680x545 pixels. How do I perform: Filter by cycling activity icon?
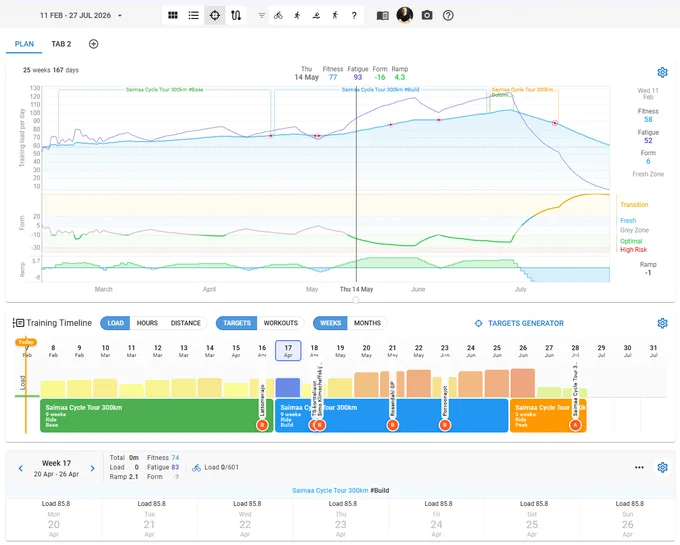[278, 16]
